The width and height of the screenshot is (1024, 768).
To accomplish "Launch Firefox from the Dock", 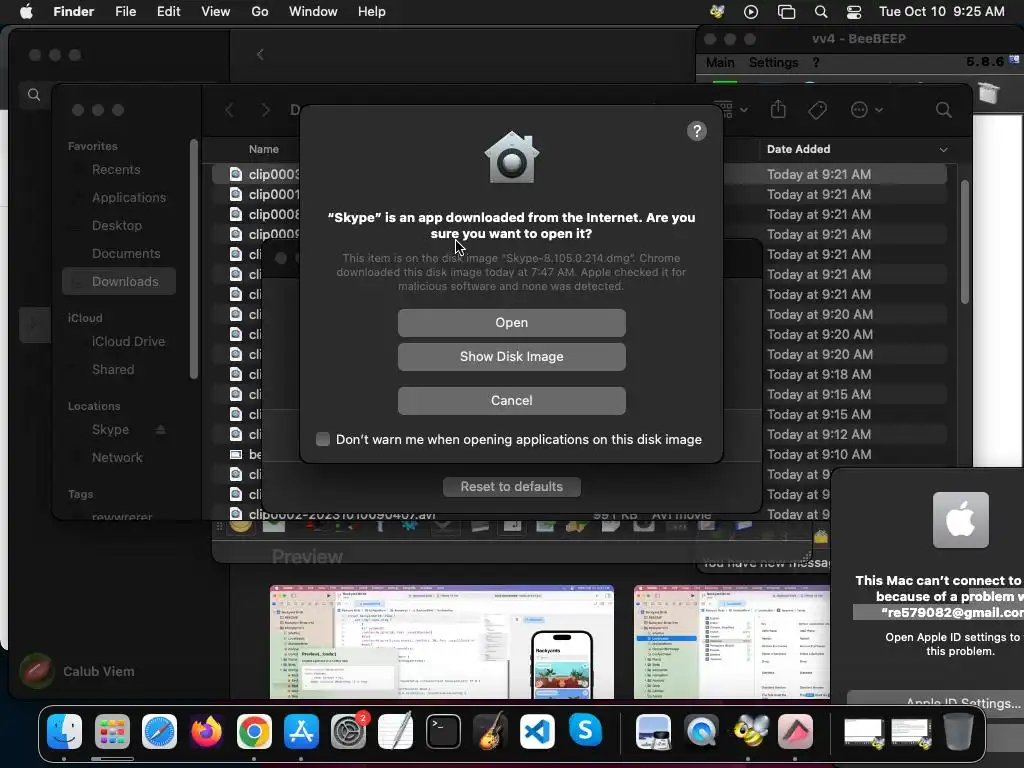I will 206,731.
